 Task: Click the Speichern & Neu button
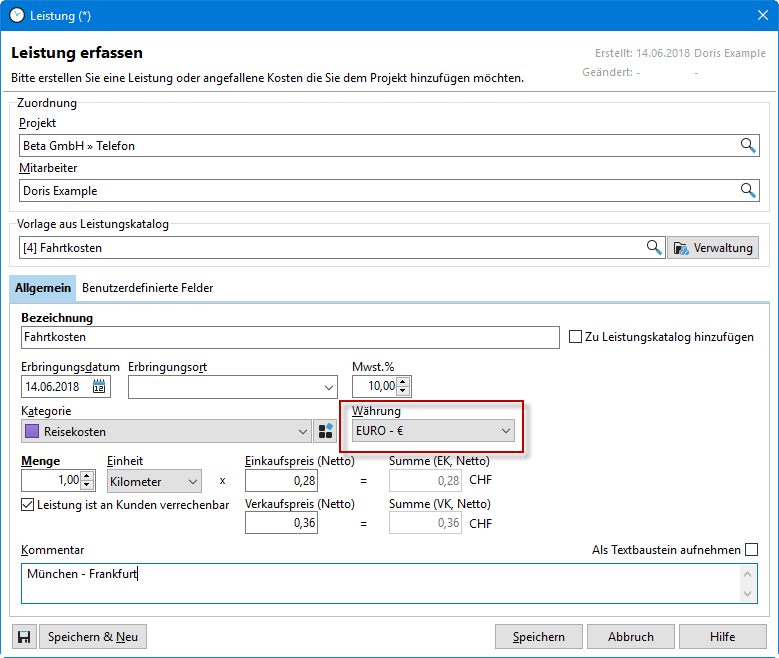coord(93,637)
